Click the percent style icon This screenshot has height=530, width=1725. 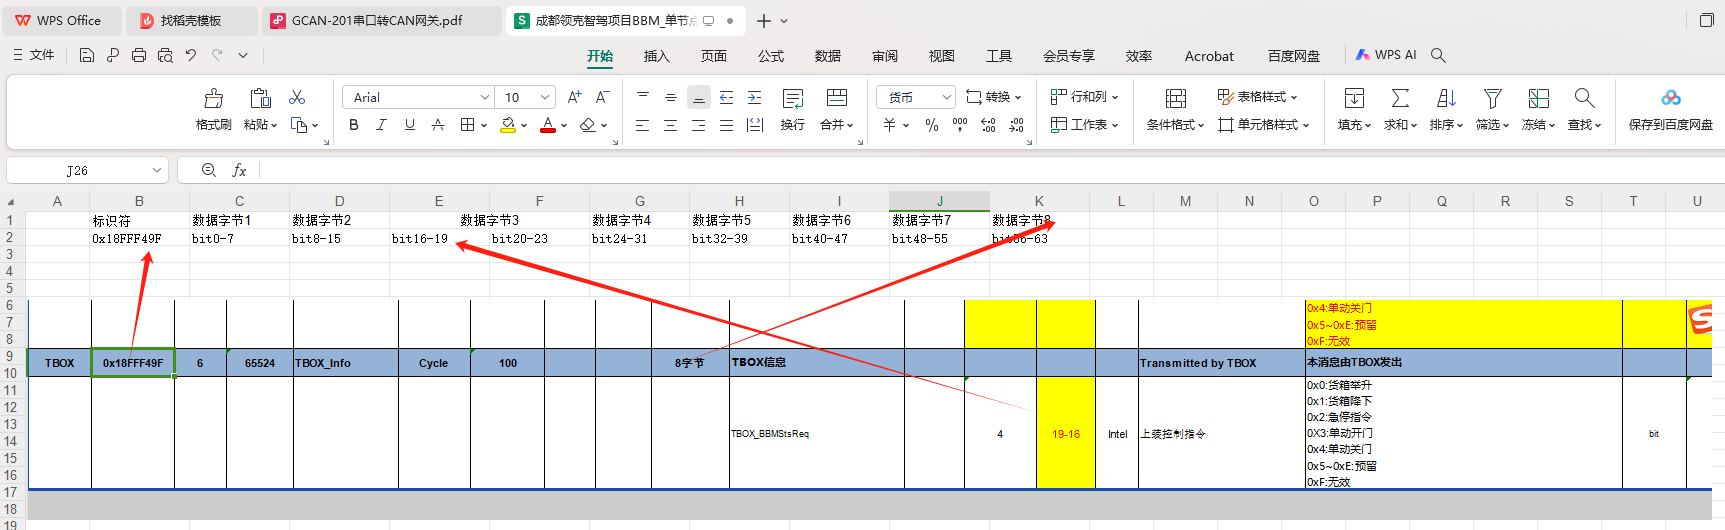932,125
